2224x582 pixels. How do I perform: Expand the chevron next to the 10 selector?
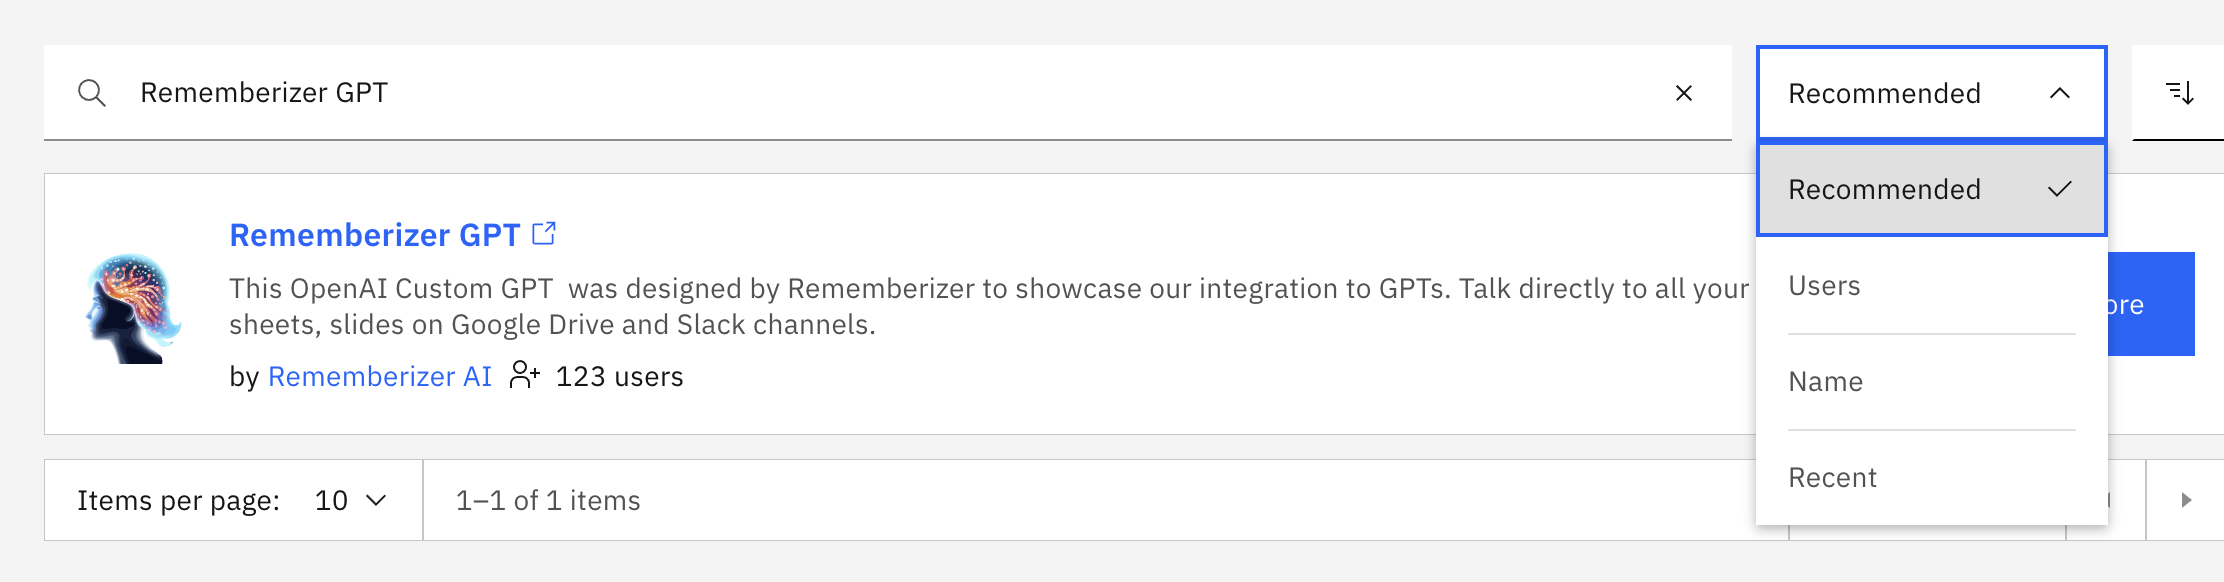376,501
